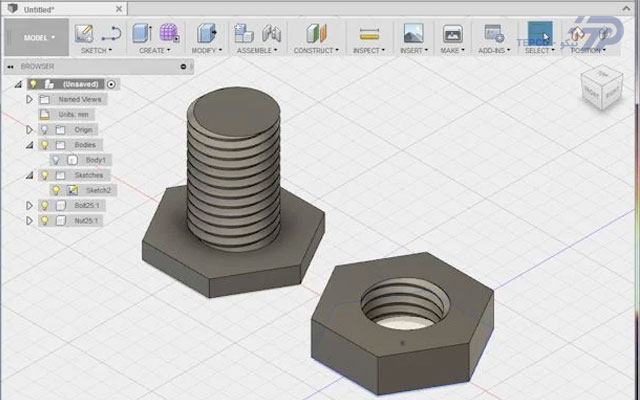Image resolution: width=640 pixels, height=400 pixels.
Task: Collapse the Bodies folder tree arrow
Action: point(29,145)
